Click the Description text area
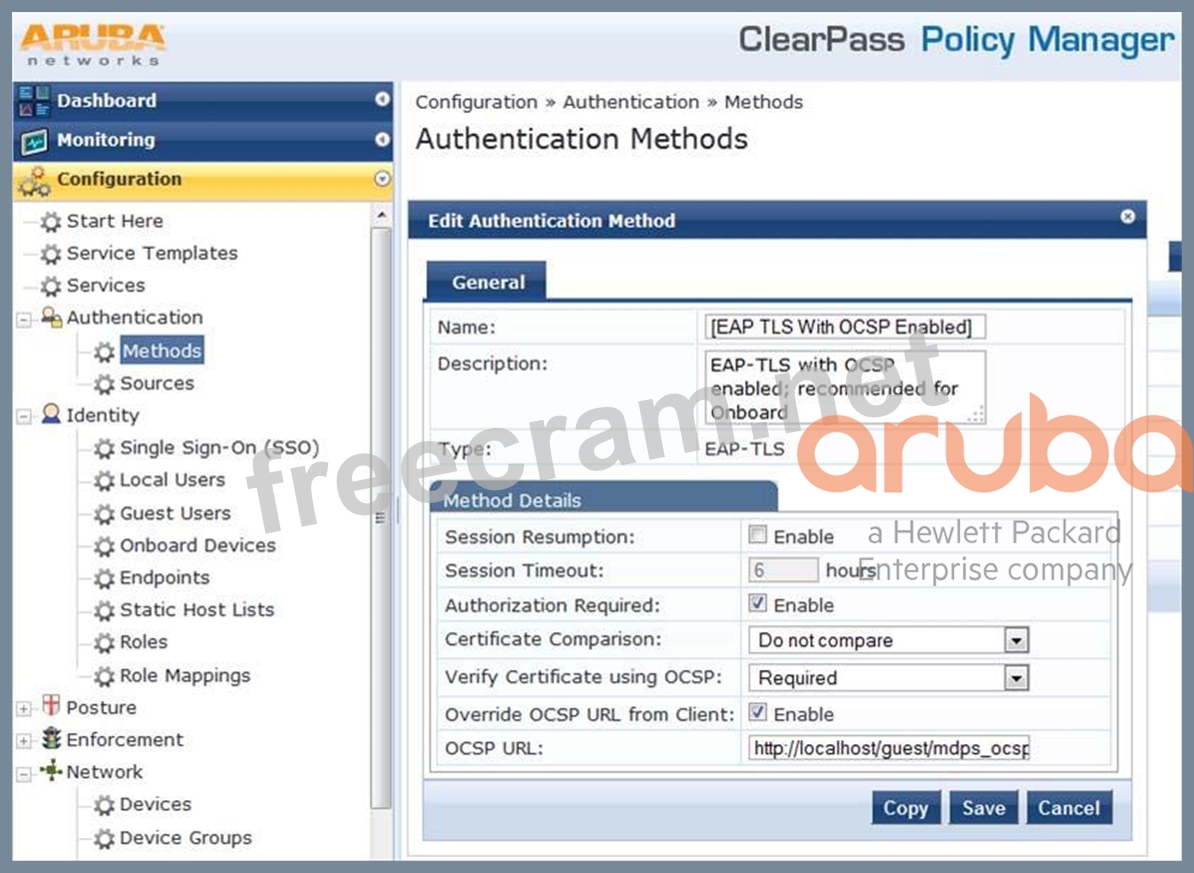The height and width of the screenshot is (873, 1194). tap(845, 387)
